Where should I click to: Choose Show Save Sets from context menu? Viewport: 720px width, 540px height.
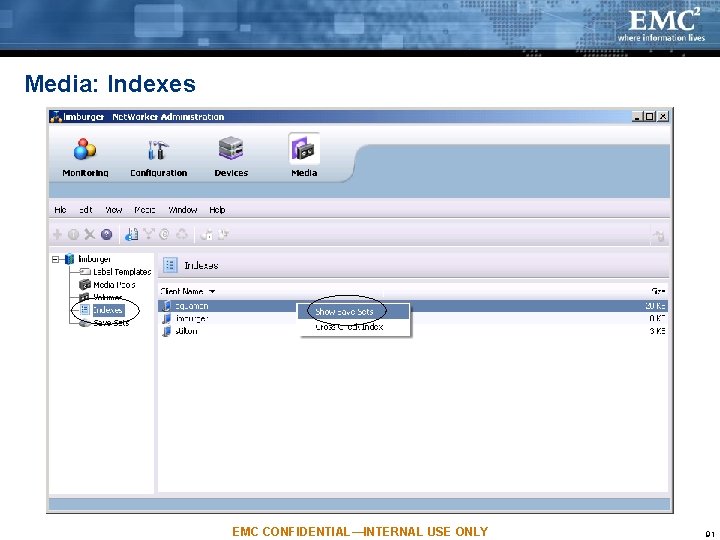click(x=354, y=312)
